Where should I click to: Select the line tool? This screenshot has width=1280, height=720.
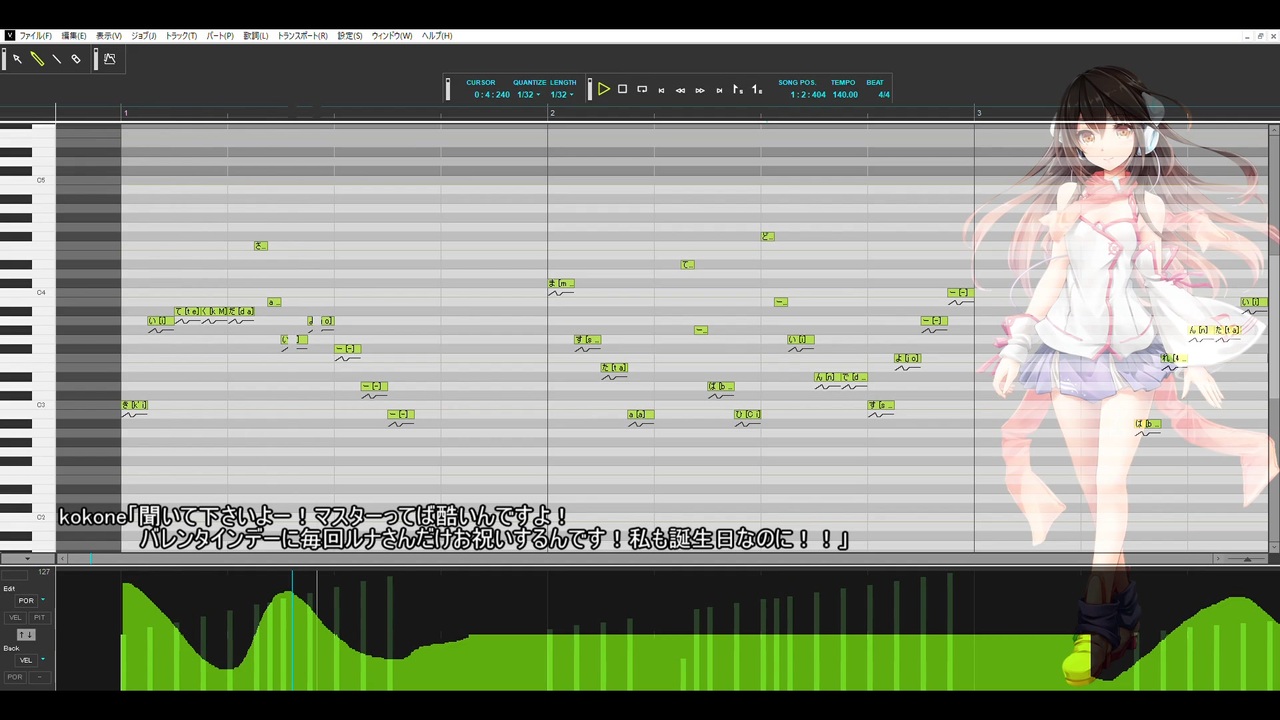(x=56, y=59)
